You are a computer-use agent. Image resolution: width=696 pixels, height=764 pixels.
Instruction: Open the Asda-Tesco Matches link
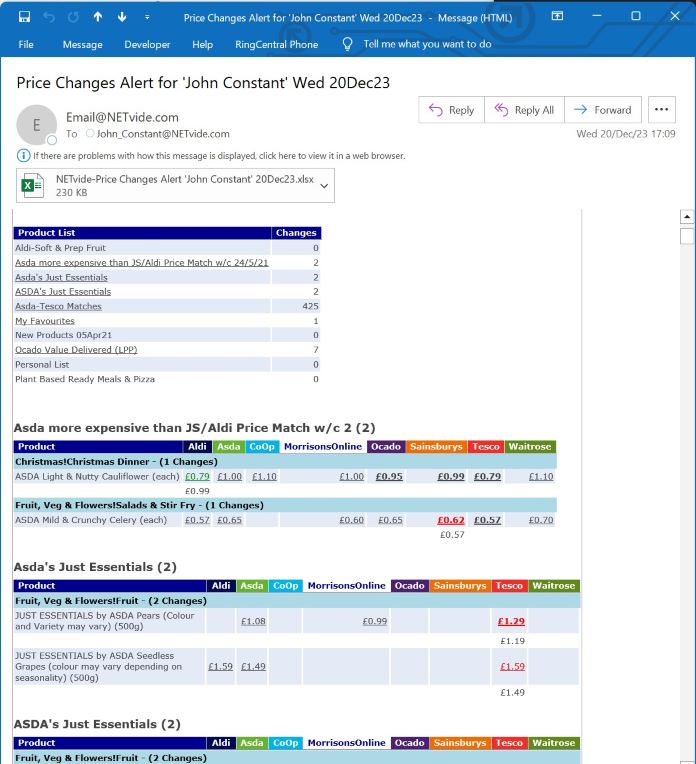(x=58, y=306)
